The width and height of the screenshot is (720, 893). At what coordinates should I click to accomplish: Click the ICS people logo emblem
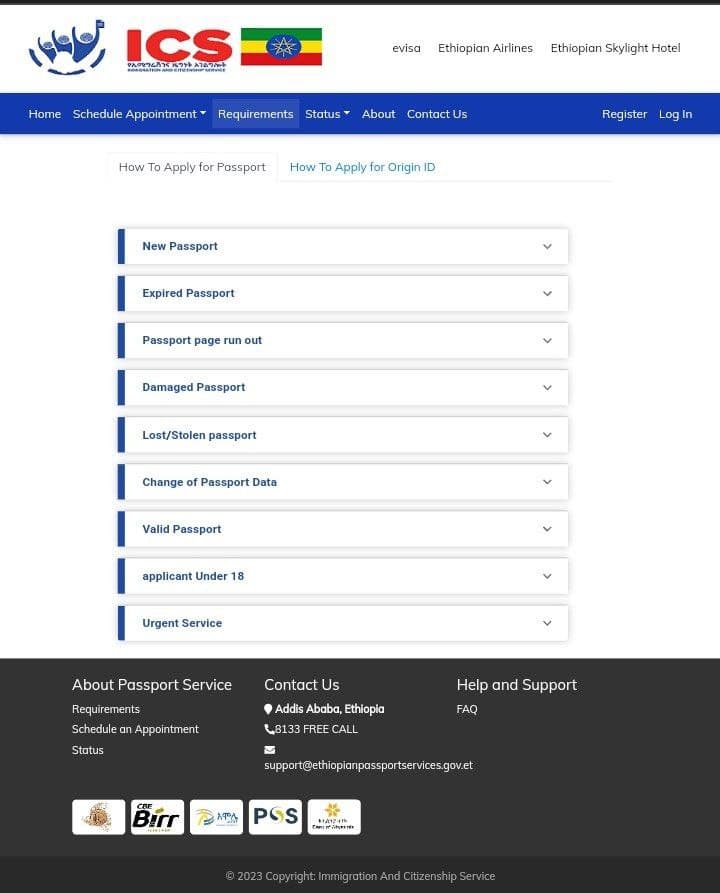point(67,47)
